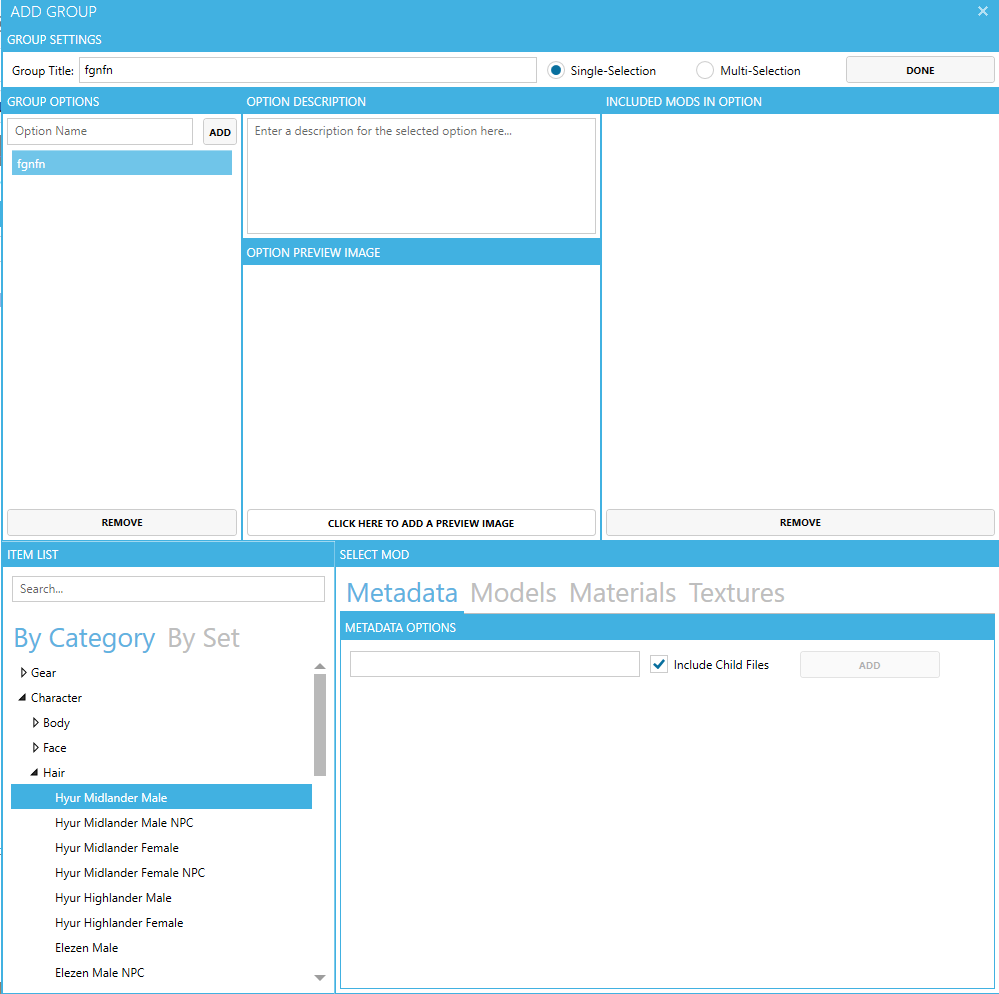Click ADD in Metadata Options
Viewport: 999px width, 994px height.
(870, 665)
